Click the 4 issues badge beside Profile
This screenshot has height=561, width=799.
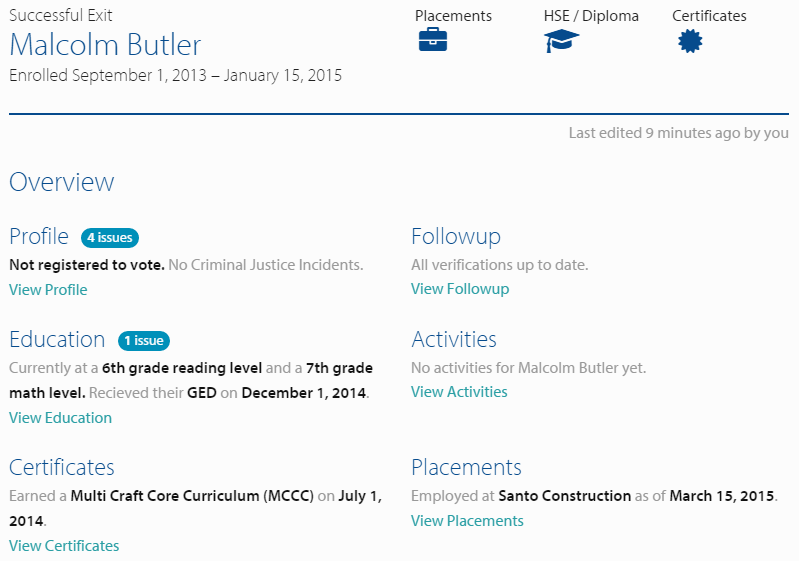coord(110,238)
